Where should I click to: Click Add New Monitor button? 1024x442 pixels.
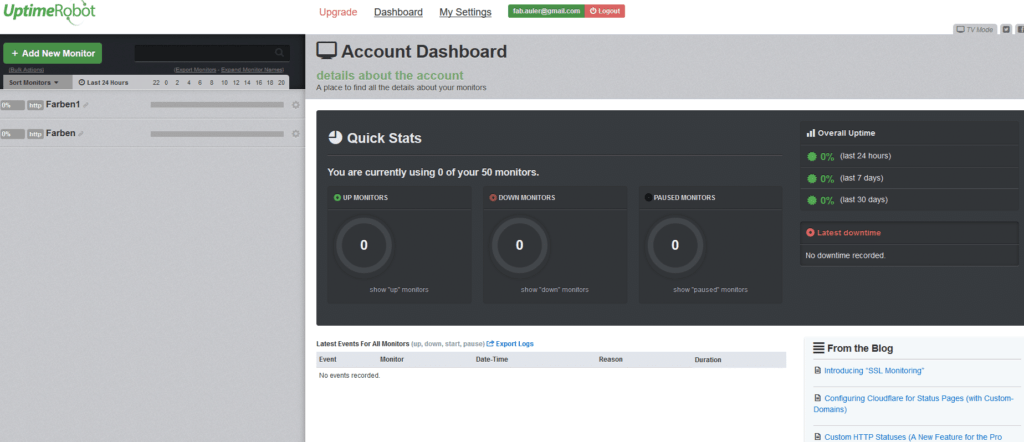pyautogui.click(x=52, y=54)
